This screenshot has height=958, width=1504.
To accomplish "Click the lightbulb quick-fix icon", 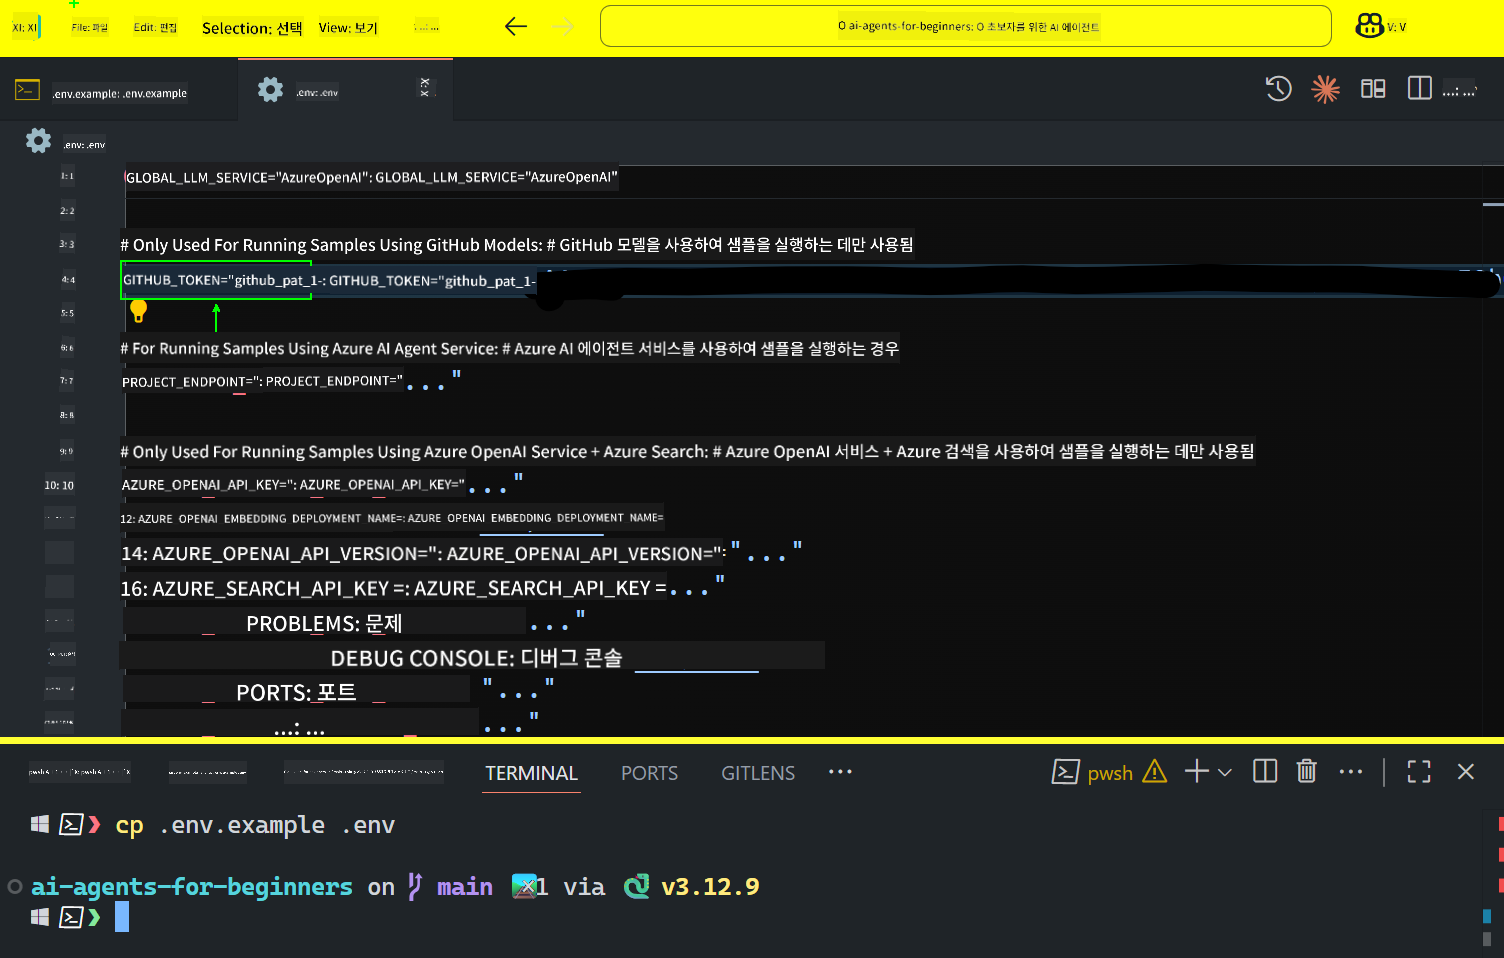I will point(139,311).
